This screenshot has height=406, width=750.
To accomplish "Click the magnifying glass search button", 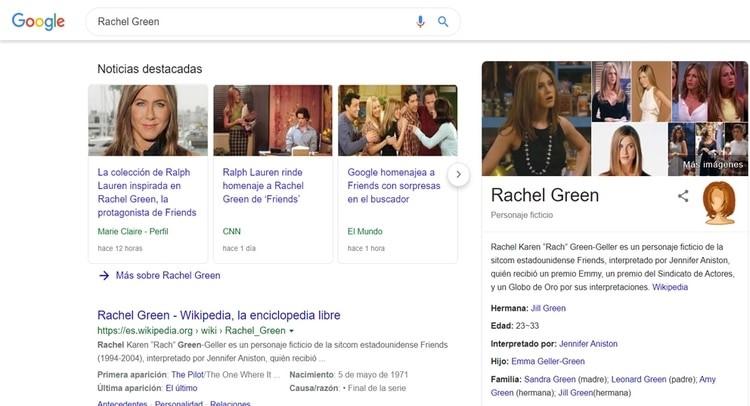I will coord(443,22).
